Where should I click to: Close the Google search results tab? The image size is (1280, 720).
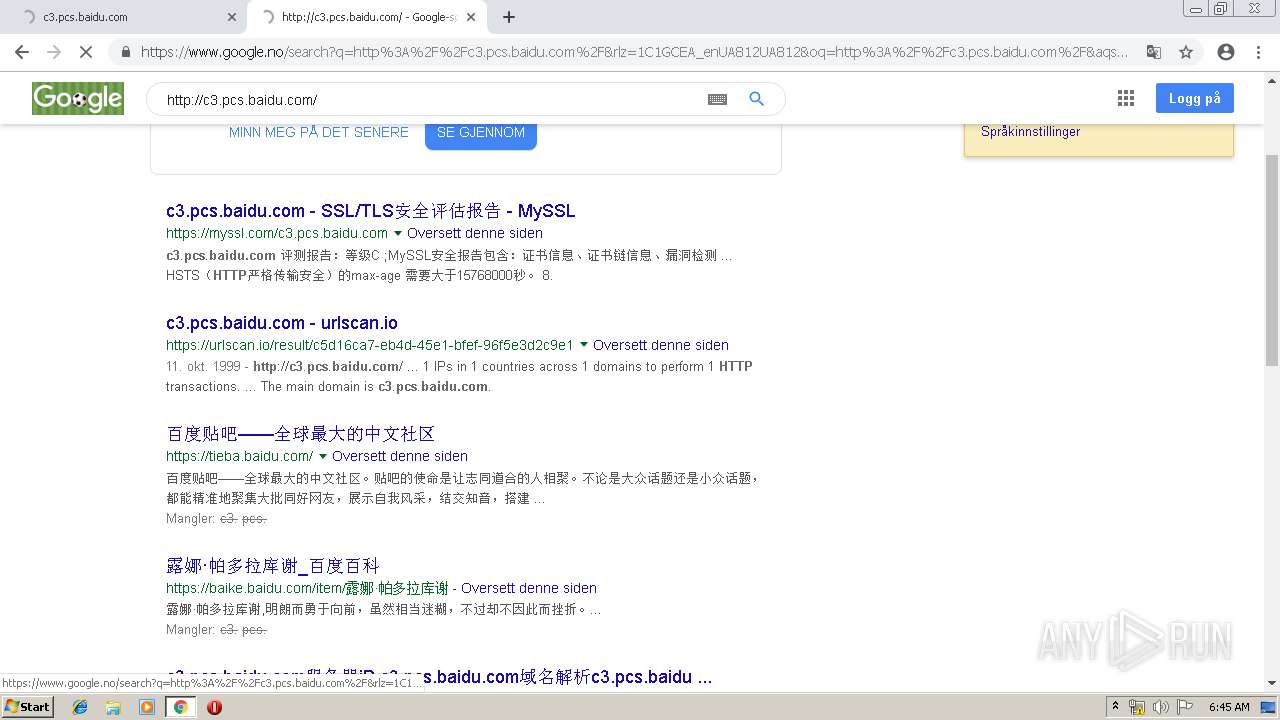pos(472,17)
